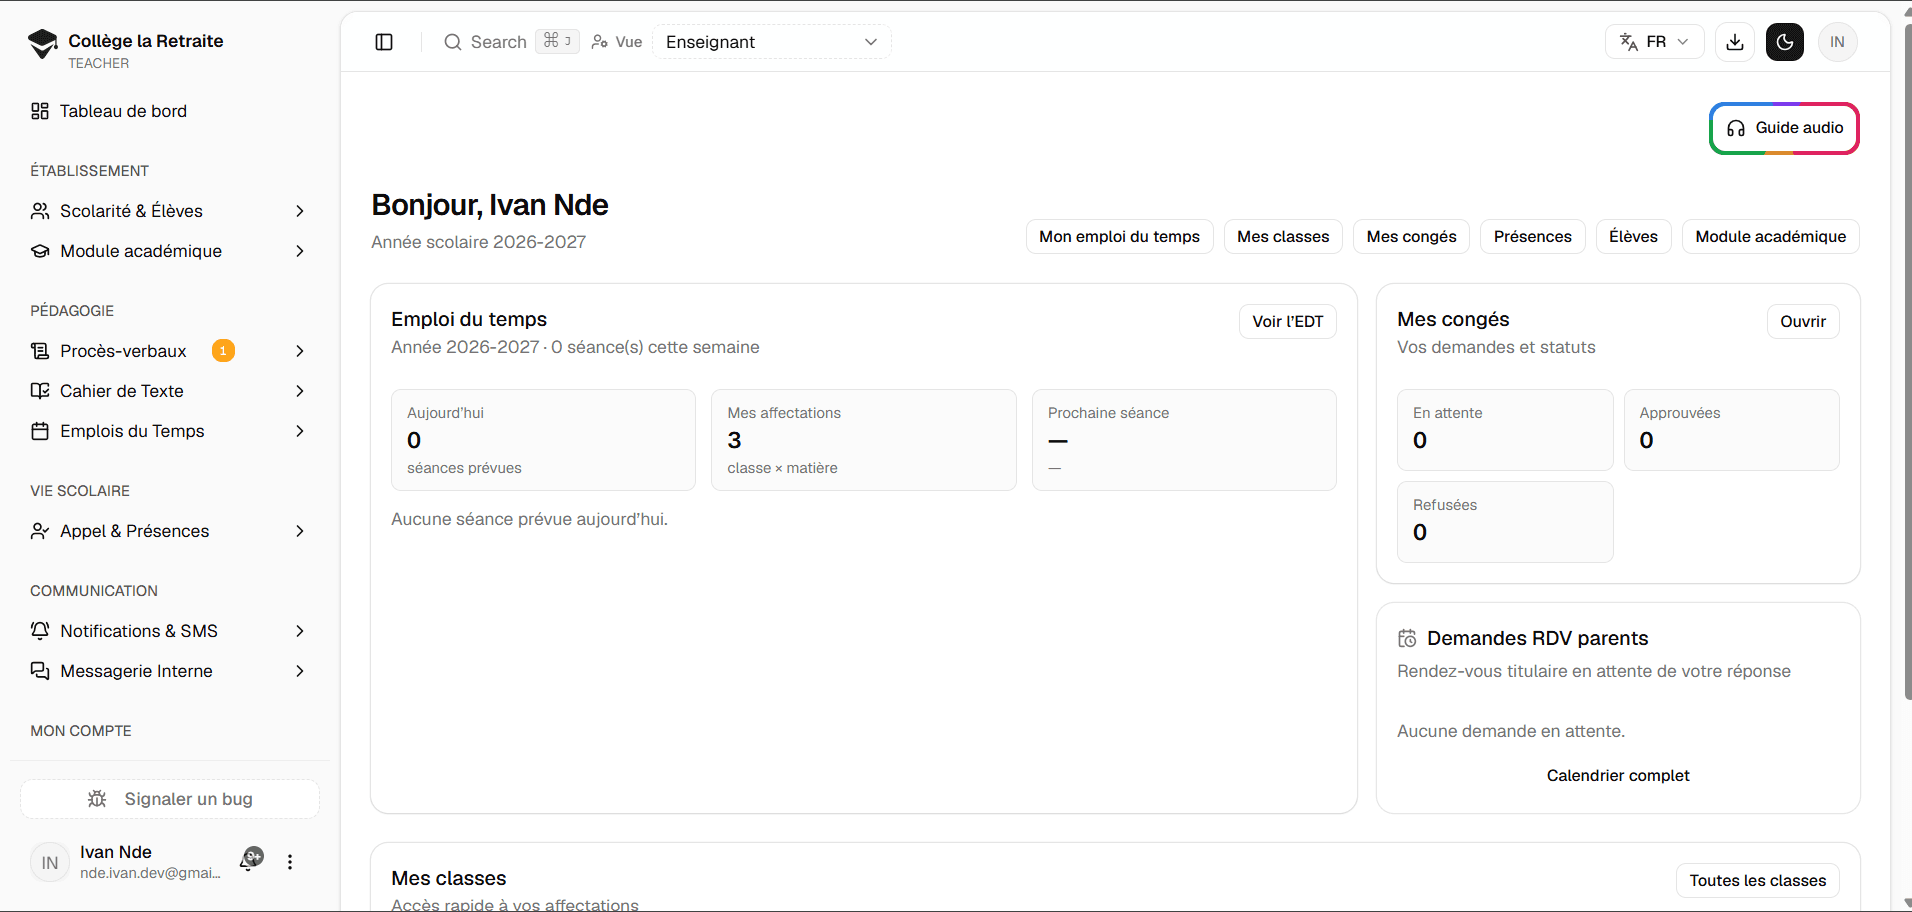Click the Signaler un bug button

(170, 799)
